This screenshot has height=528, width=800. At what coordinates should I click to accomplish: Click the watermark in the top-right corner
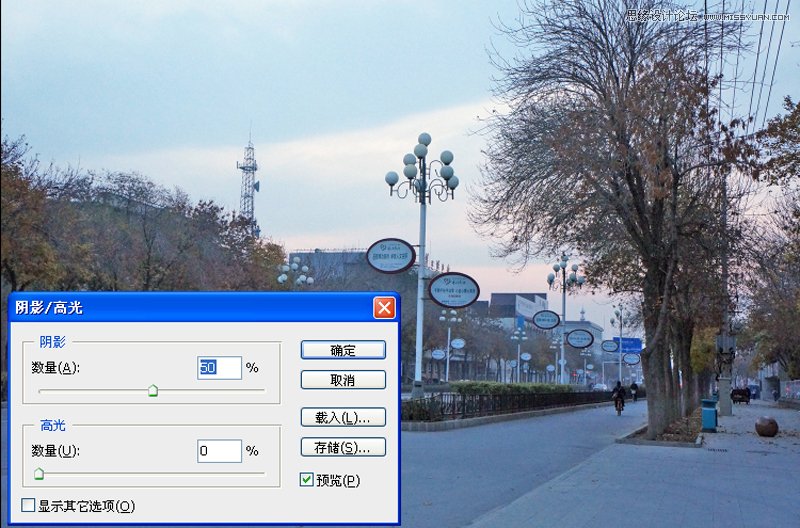click(x=707, y=15)
